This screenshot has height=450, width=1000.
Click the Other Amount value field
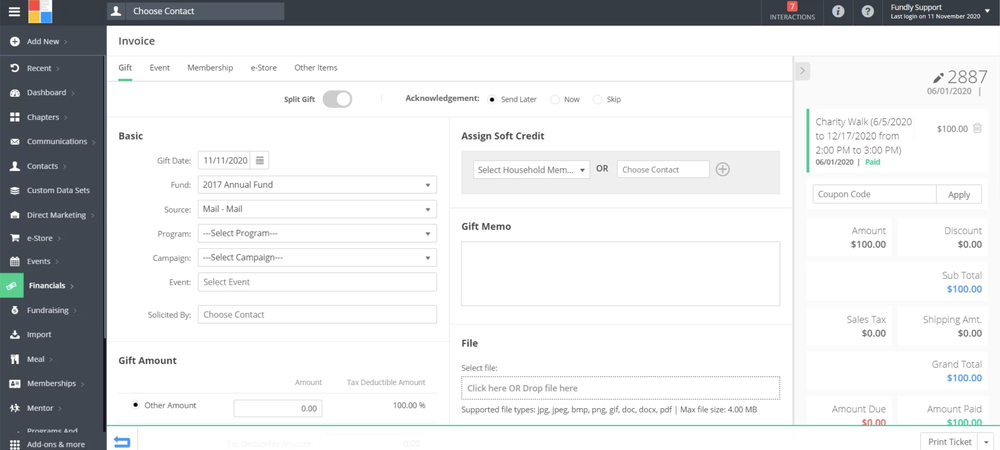click(x=277, y=409)
